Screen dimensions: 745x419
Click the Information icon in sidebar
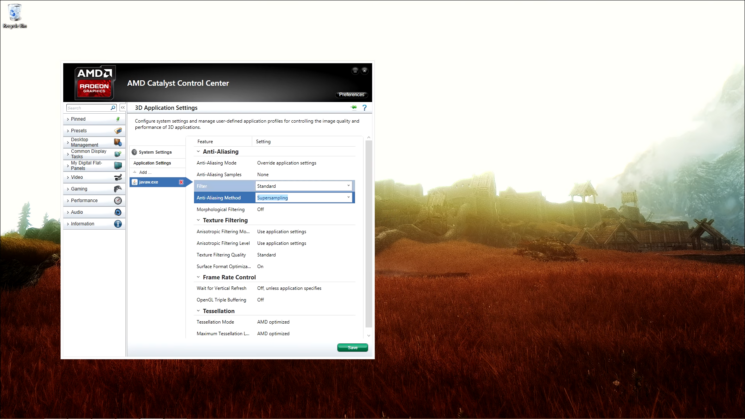click(x=118, y=224)
